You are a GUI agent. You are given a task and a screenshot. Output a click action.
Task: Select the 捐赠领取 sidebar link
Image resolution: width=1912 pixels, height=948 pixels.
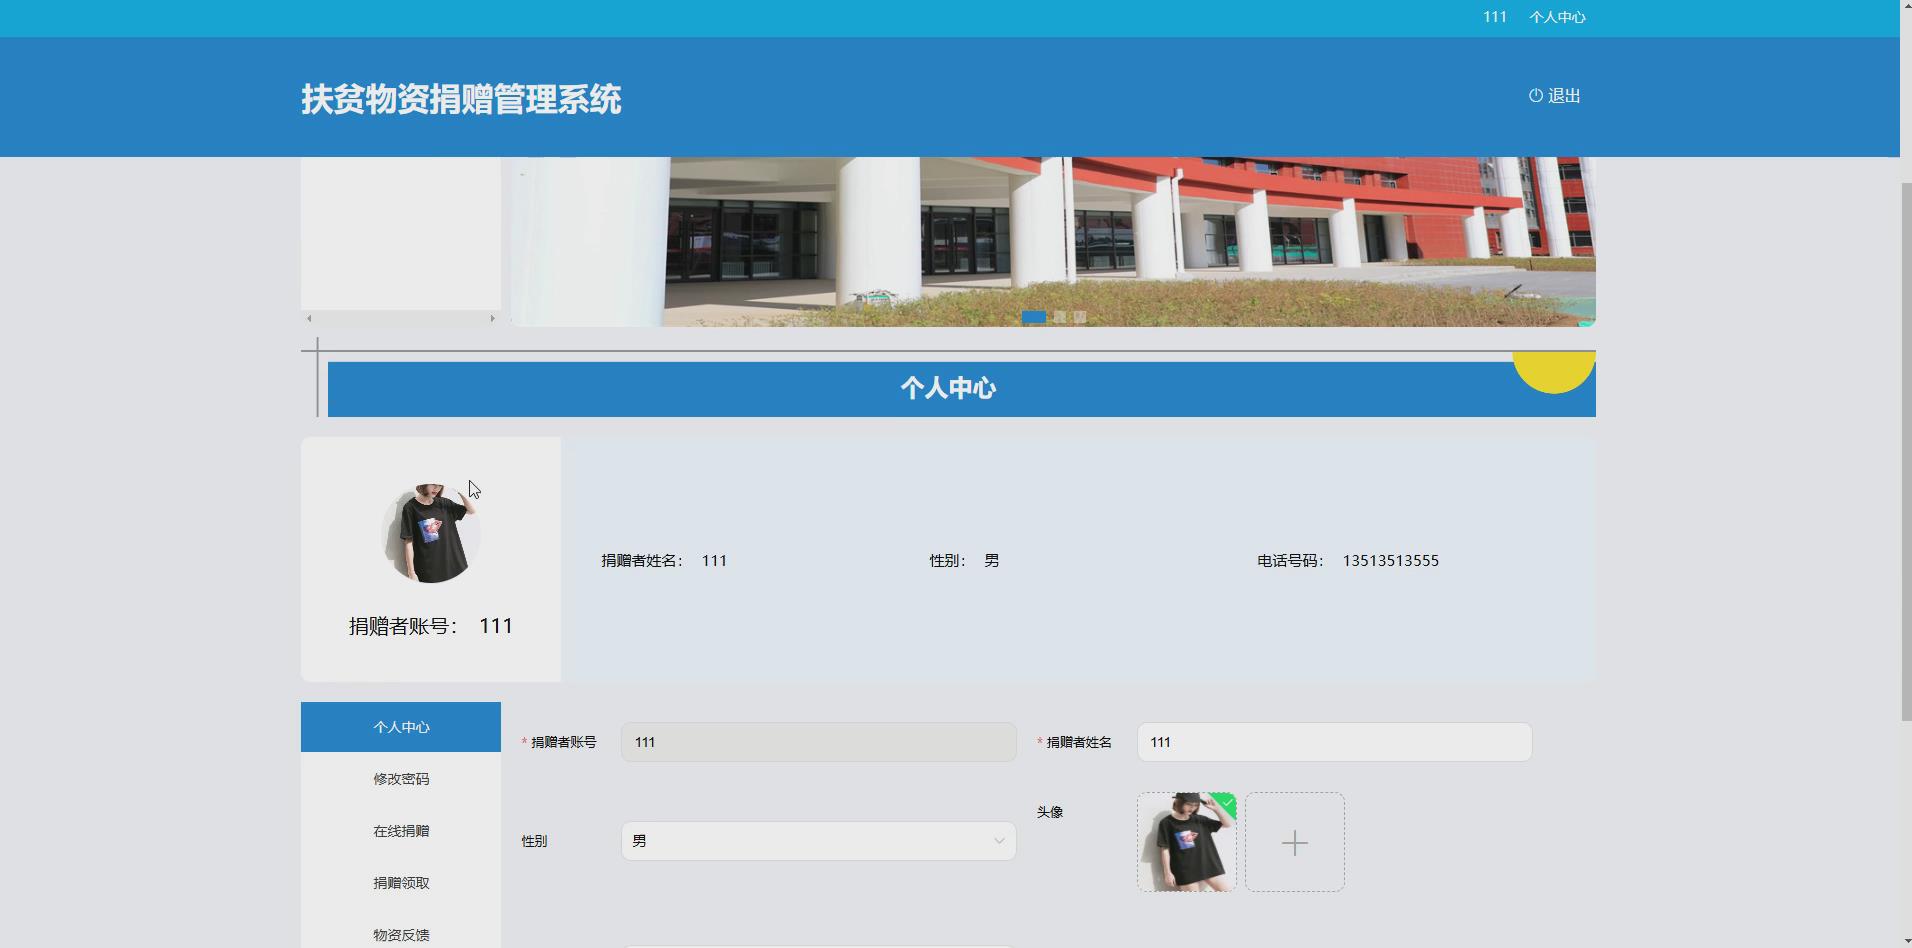click(400, 882)
